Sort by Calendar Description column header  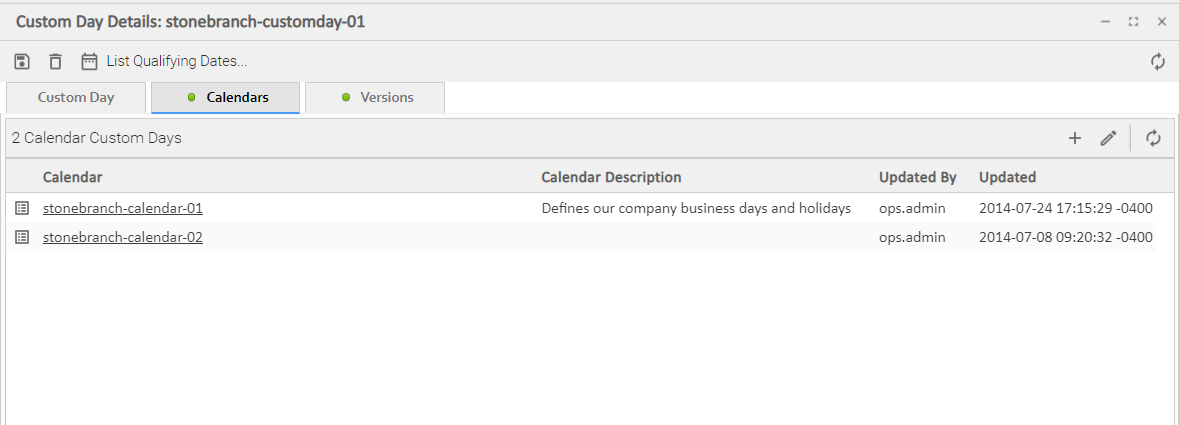pyautogui.click(x=611, y=177)
